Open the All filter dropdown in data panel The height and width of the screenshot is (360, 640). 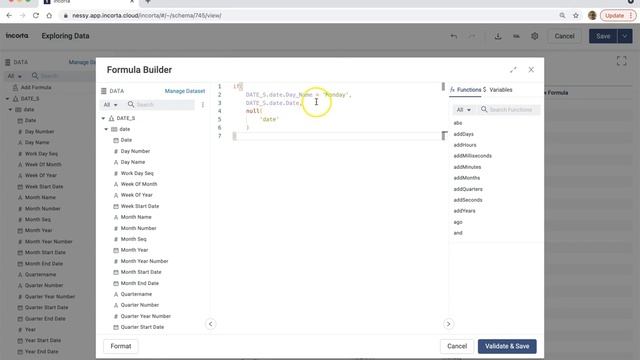click(110, 105)
